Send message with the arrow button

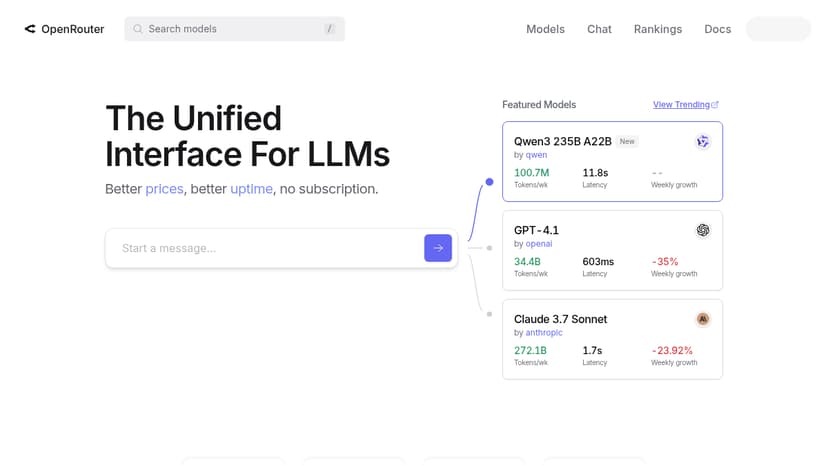(438, 248)
